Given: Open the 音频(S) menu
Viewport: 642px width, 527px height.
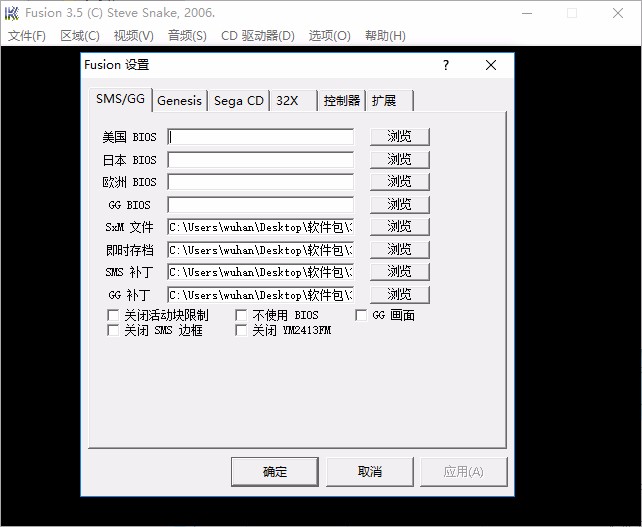Looking at the screenshot, I should (187, 36).
